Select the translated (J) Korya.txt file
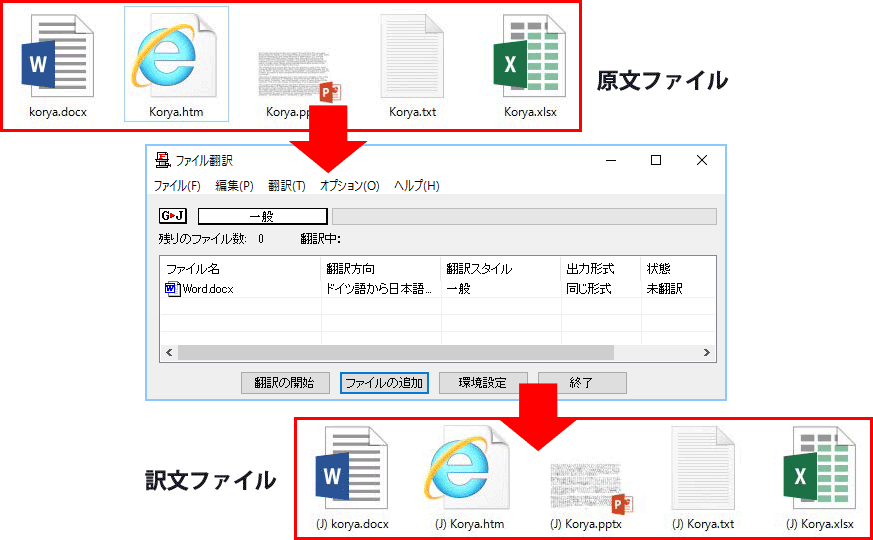873x540 pixels. [703, 478]
